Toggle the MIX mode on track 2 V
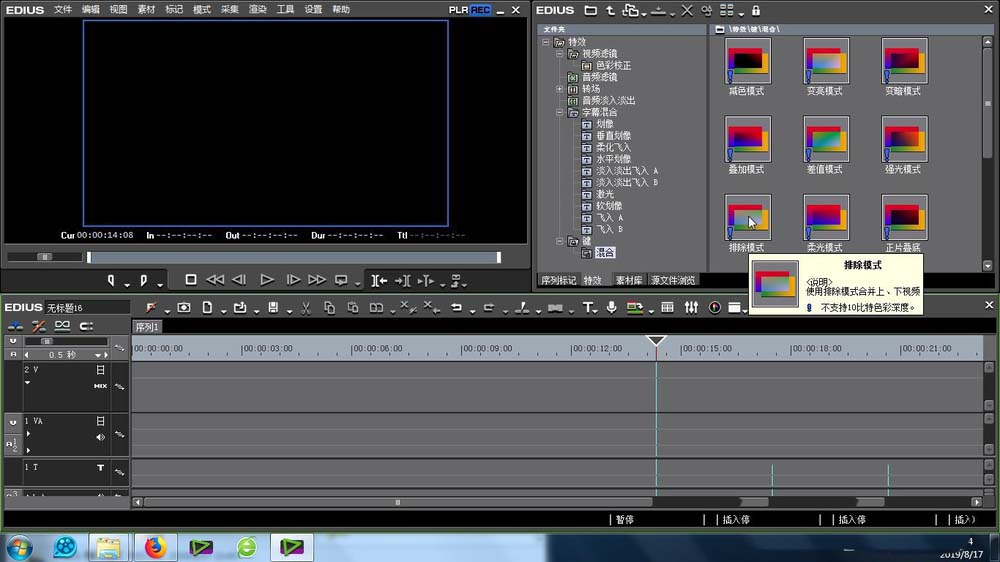Image resolution: width=1000 pixels, height=562 pixels. [x=100, y=386]
